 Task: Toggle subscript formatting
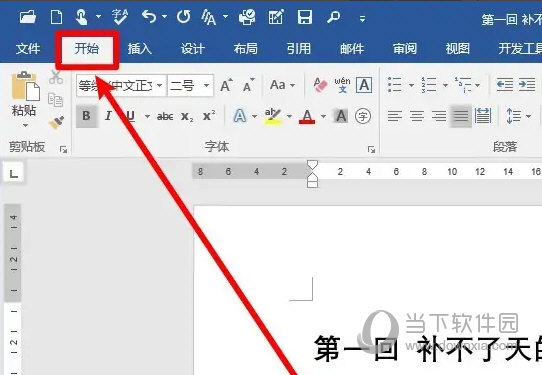click(187, 116)
